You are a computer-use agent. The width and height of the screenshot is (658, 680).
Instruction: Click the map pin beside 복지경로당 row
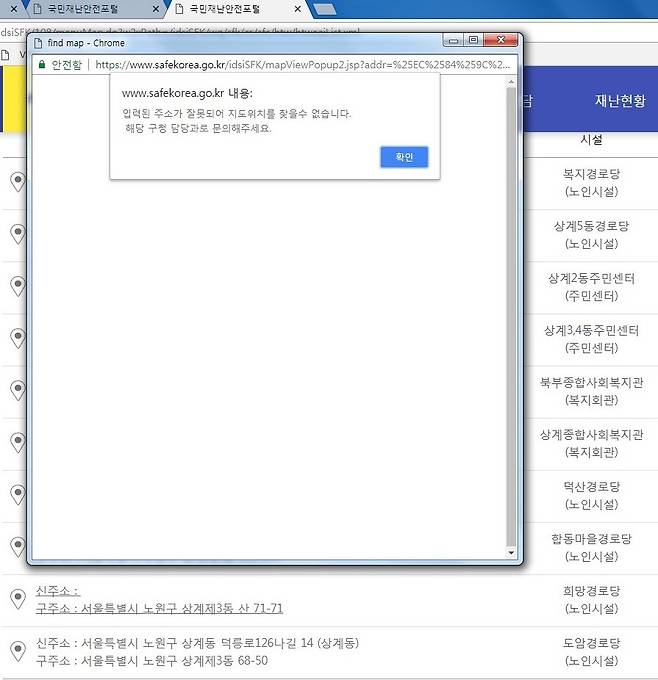tap(17, 182)
